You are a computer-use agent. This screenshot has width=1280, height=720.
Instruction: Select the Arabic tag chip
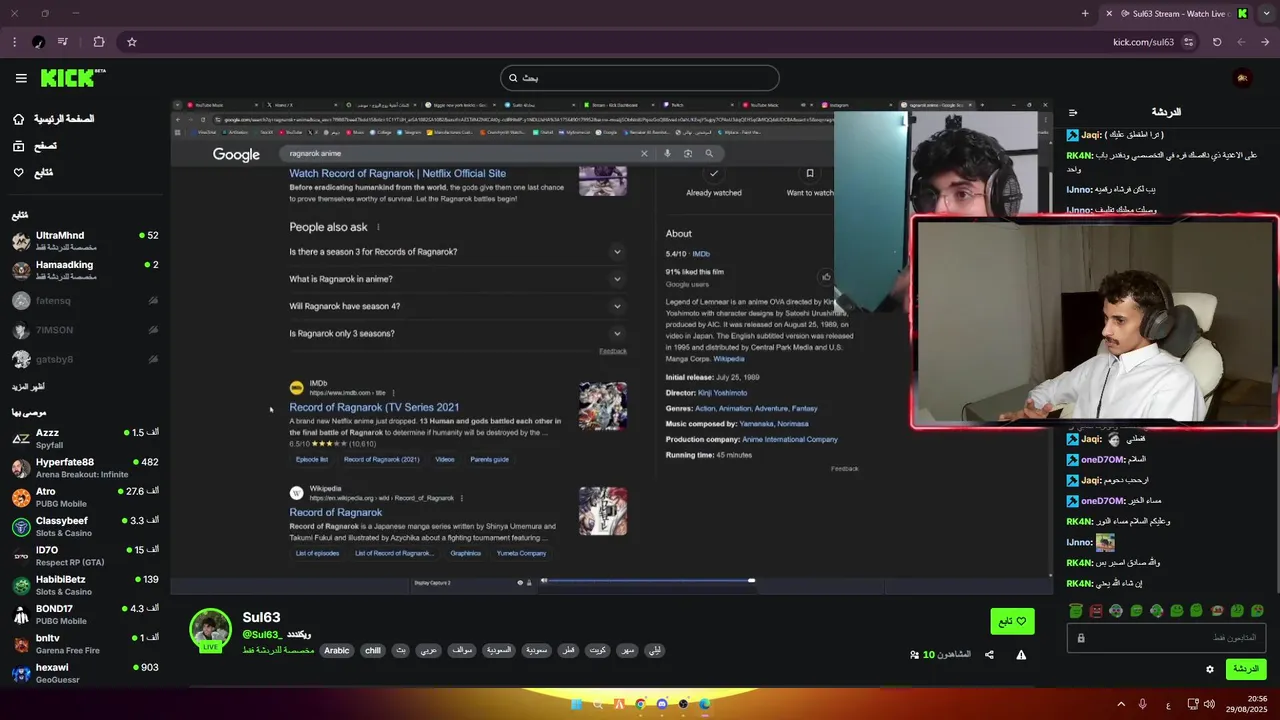[x=337, y=650]
